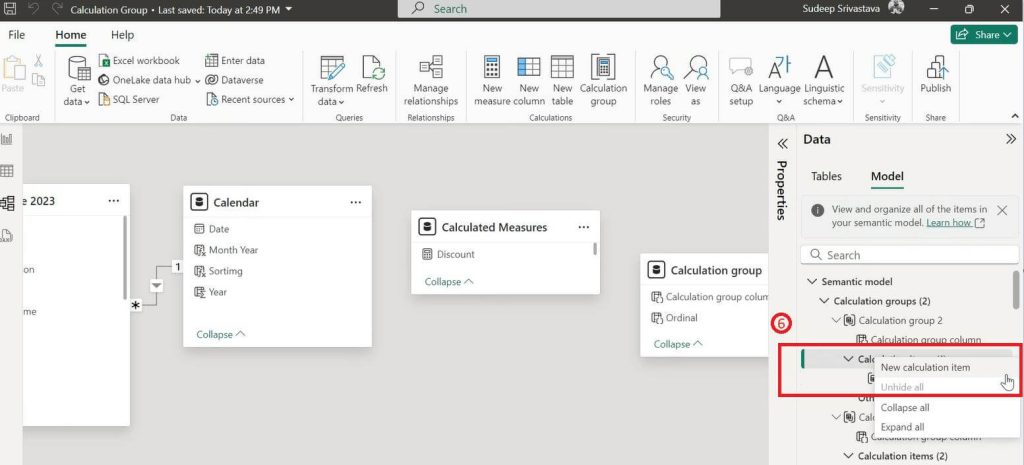Open the Help ribbon tab

coord(122,35)
